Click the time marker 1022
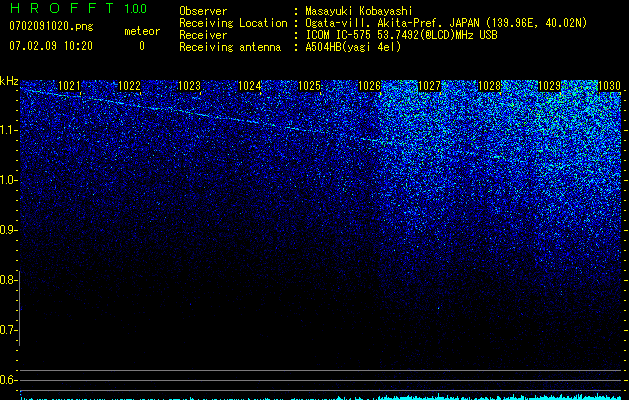Viewport: 629px width, 400px height. (130, 86)
